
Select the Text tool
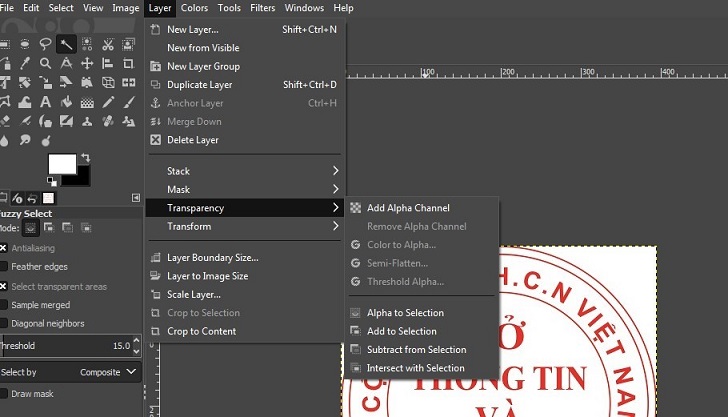click(x=46, y=101)
